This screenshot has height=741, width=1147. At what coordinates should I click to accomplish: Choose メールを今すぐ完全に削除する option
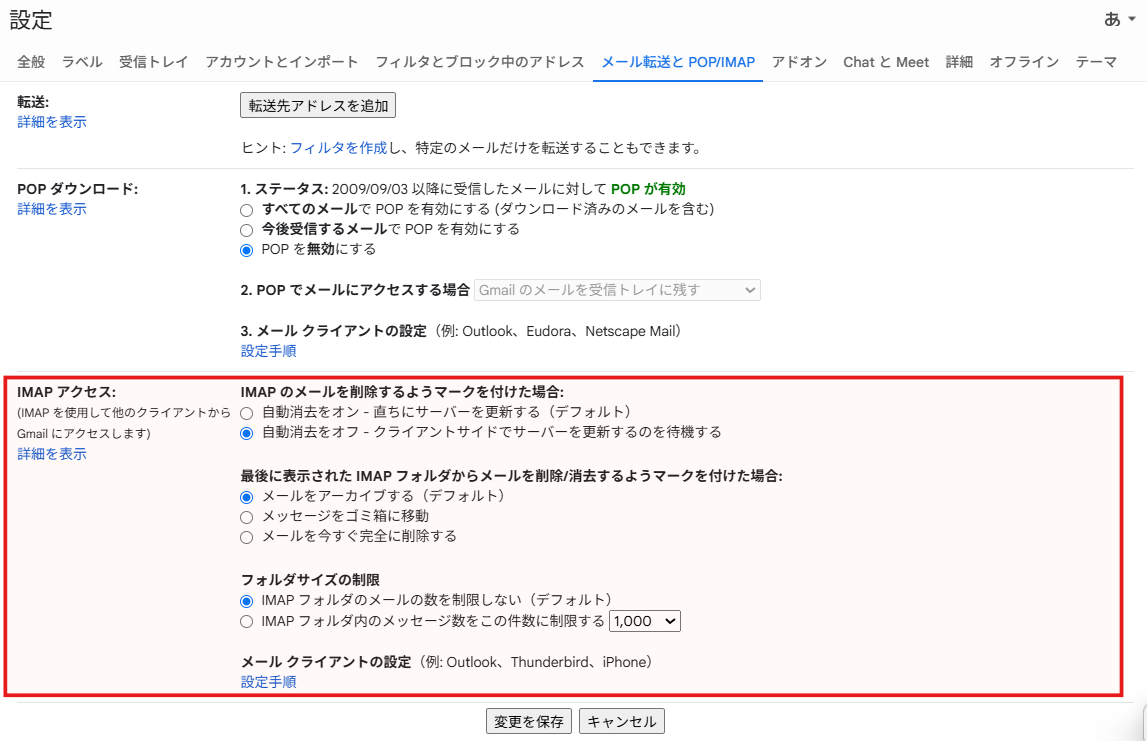coord(245,537)
